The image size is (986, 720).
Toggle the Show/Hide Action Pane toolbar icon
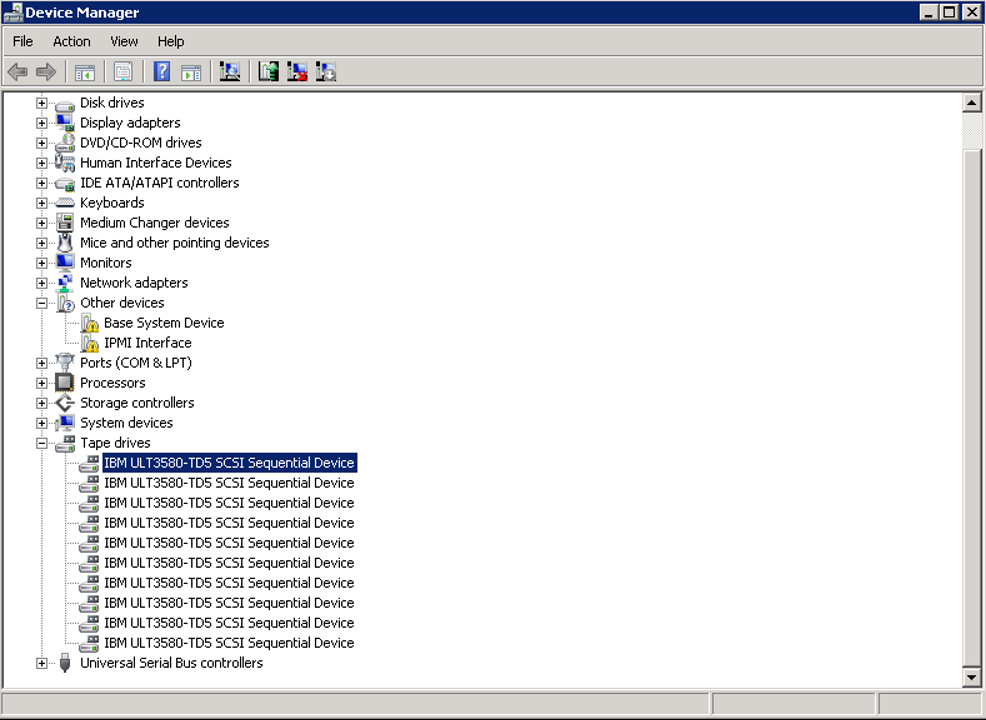[x=191, y=72]
